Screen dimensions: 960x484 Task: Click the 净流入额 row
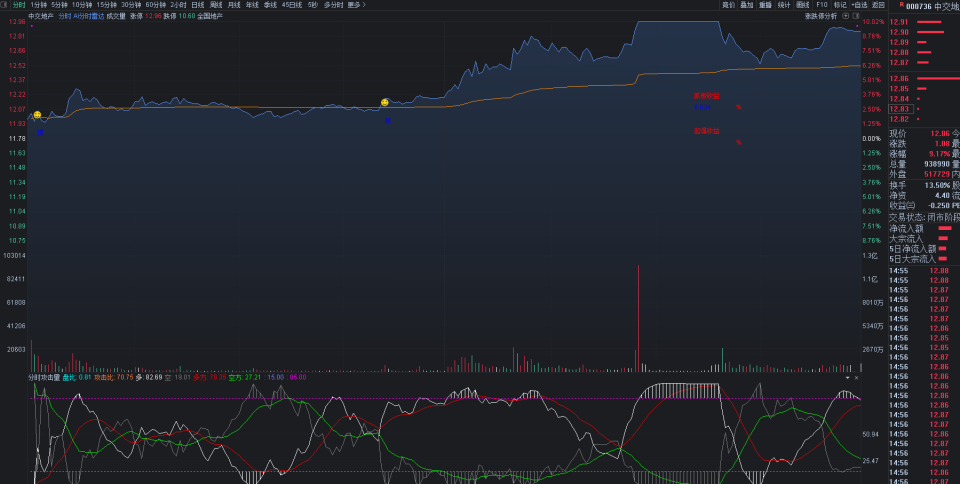(924, 228)
